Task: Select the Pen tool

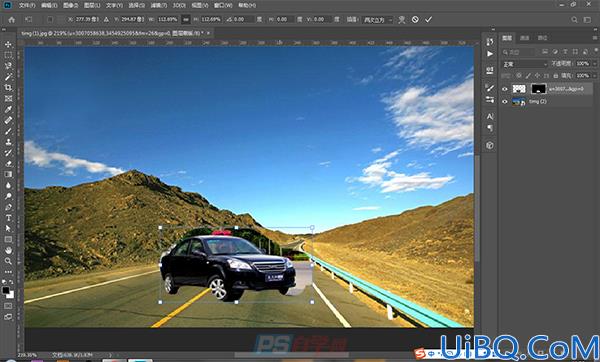Action: click(8, 207)
